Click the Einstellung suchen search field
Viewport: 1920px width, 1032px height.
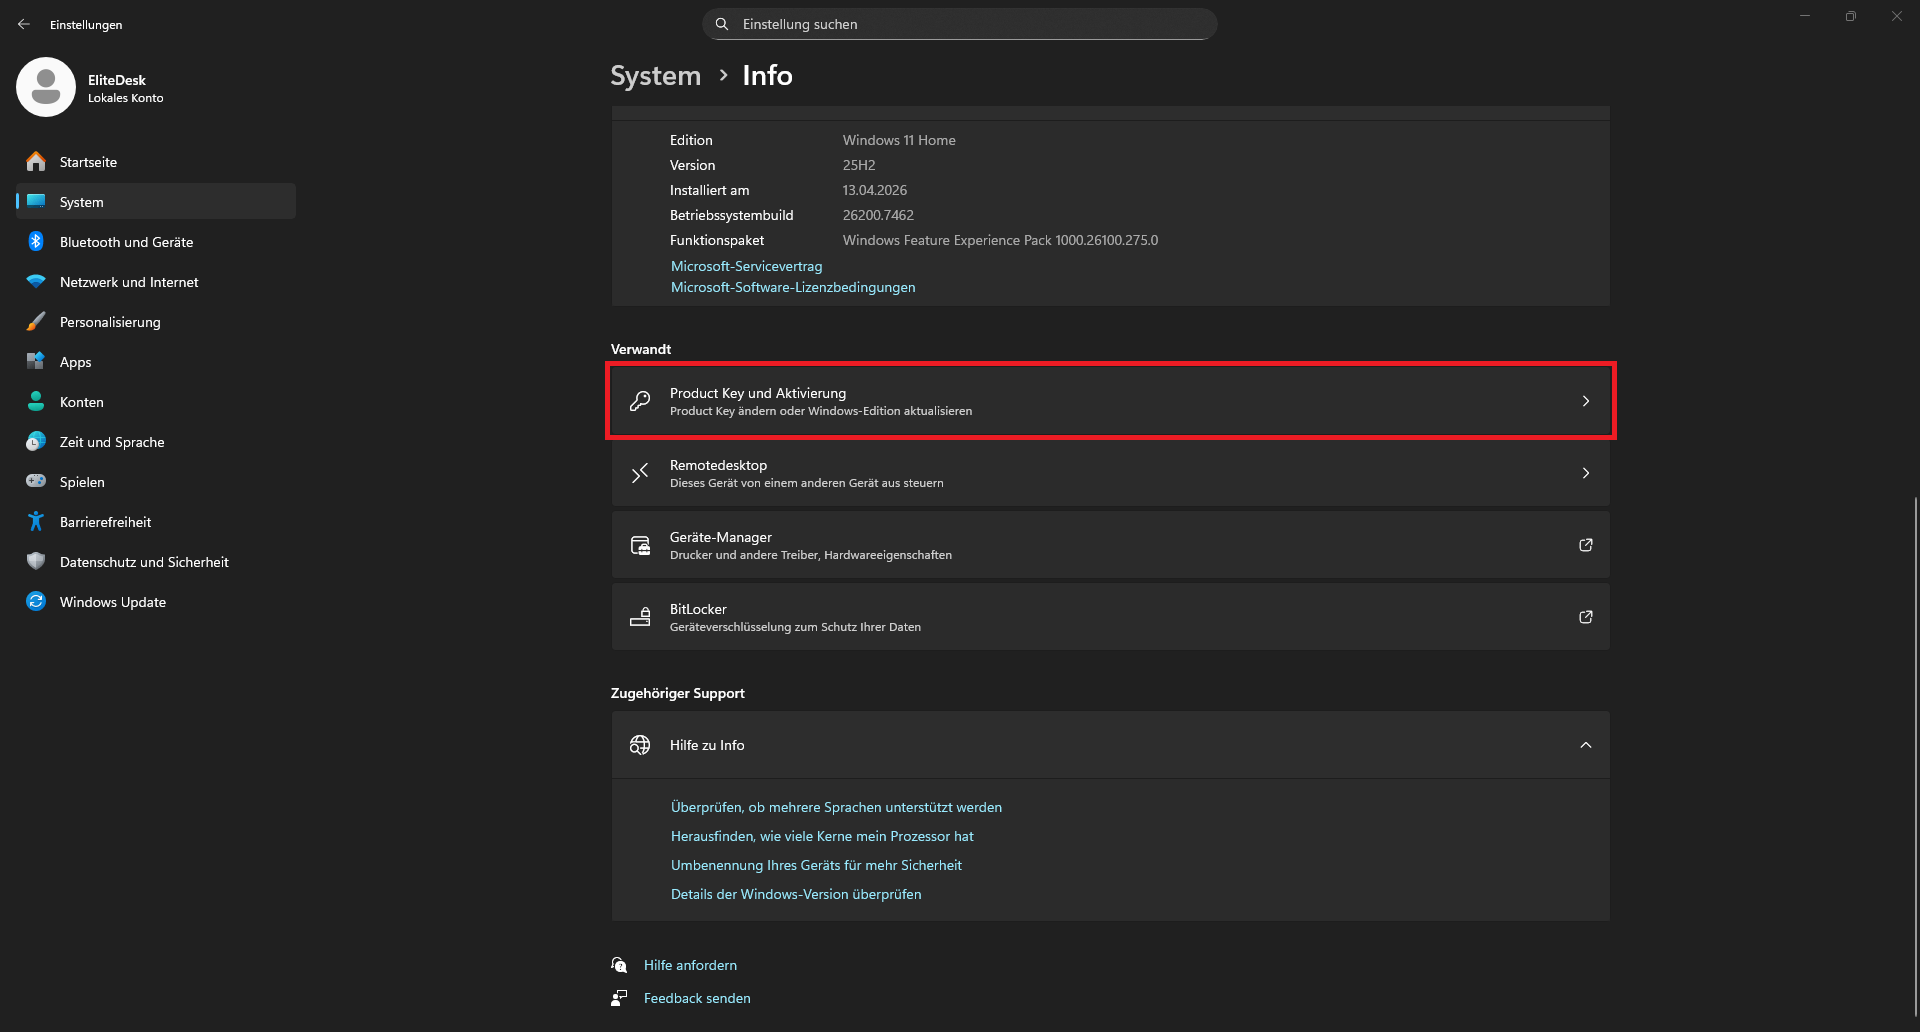(x=960, y=24)
